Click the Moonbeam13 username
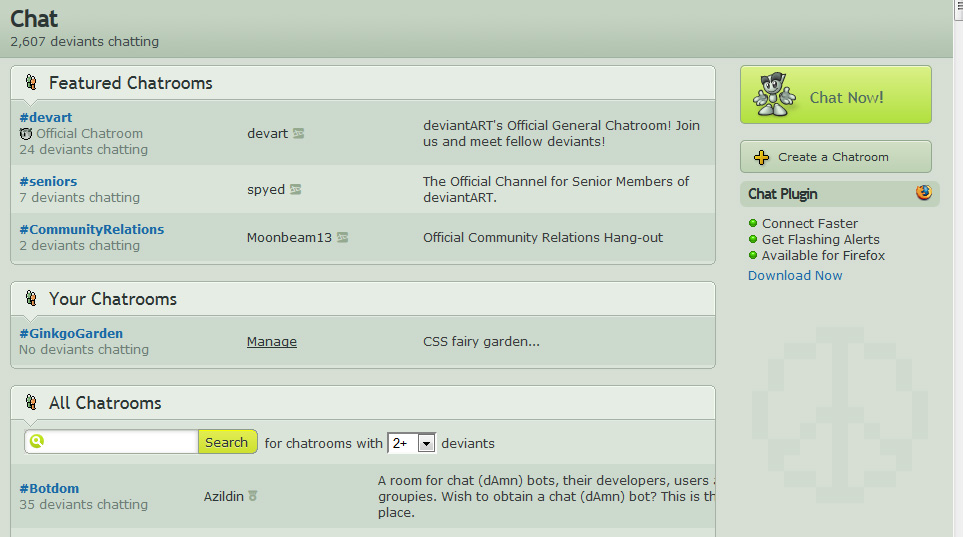This screenshot has height=537, width=963. pos(289,237)
